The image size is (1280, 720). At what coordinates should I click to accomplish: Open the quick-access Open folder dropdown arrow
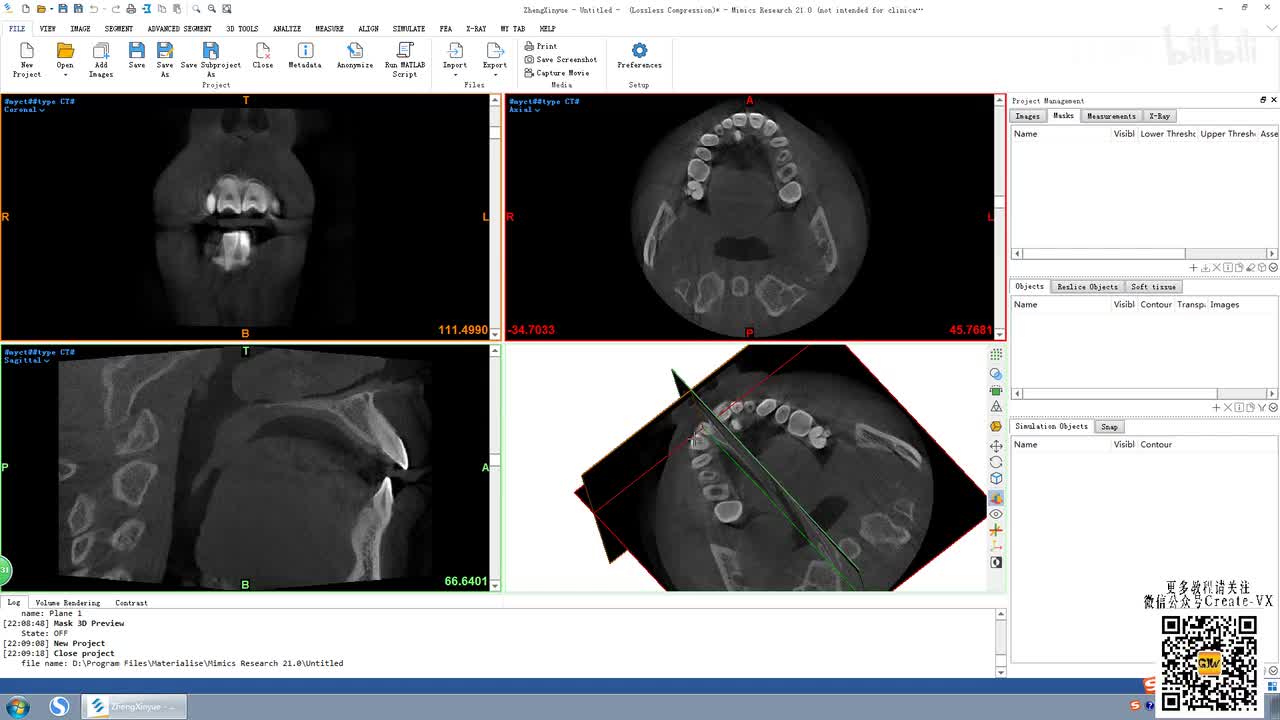click(x=51, y=9)
